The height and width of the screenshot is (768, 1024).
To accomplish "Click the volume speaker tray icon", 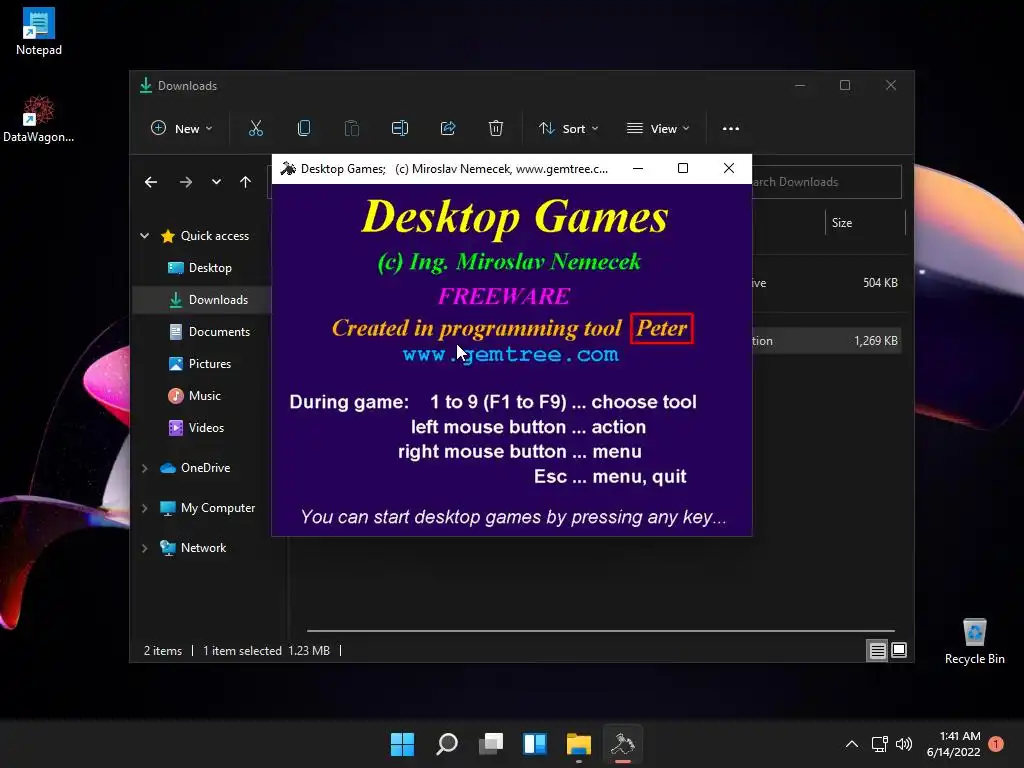I will tap(904, 744).
